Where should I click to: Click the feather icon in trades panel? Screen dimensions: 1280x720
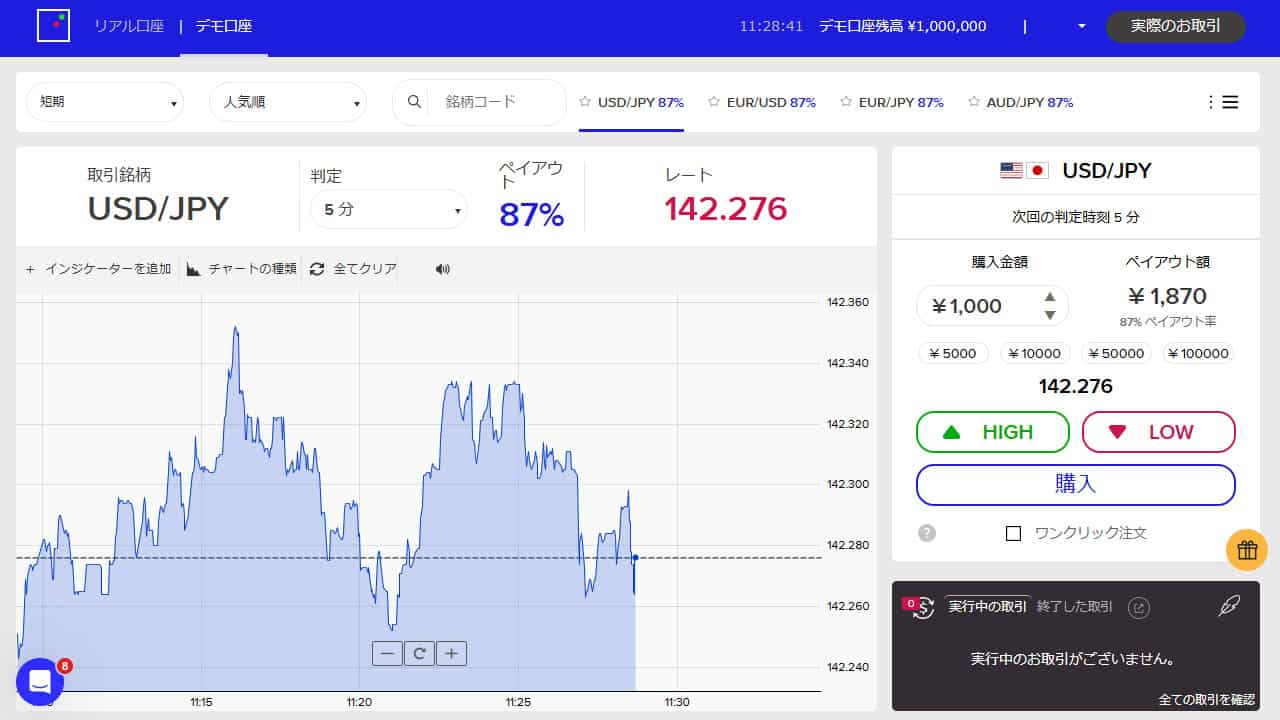click(x=1228, y=606)
